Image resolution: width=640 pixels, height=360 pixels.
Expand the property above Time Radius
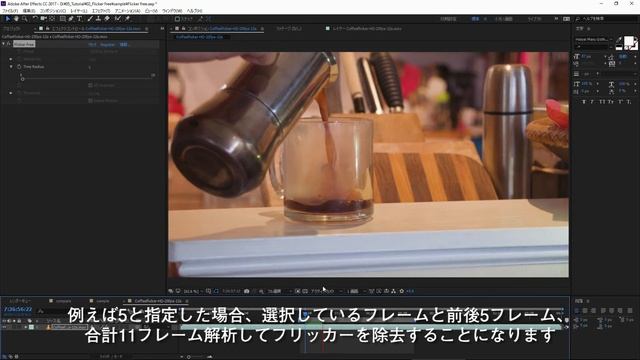pyautogui.click(x=11, y=59)
